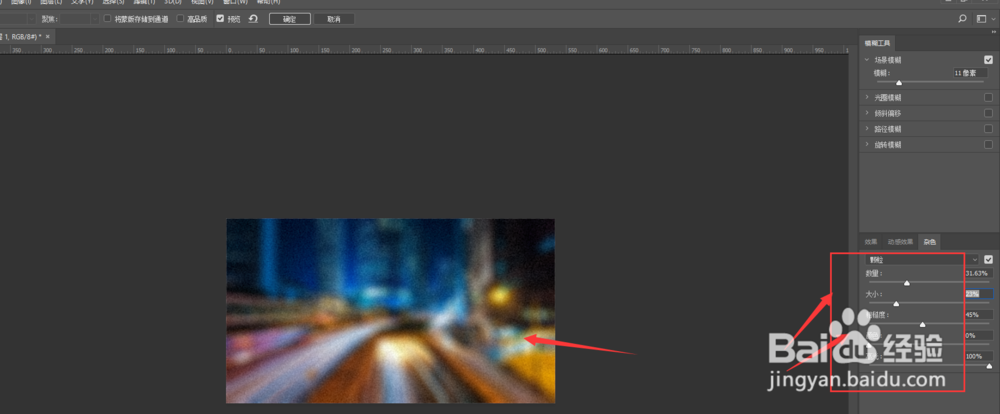
Task: Expand the Tilt-Shift section
Action: (867, 113)
